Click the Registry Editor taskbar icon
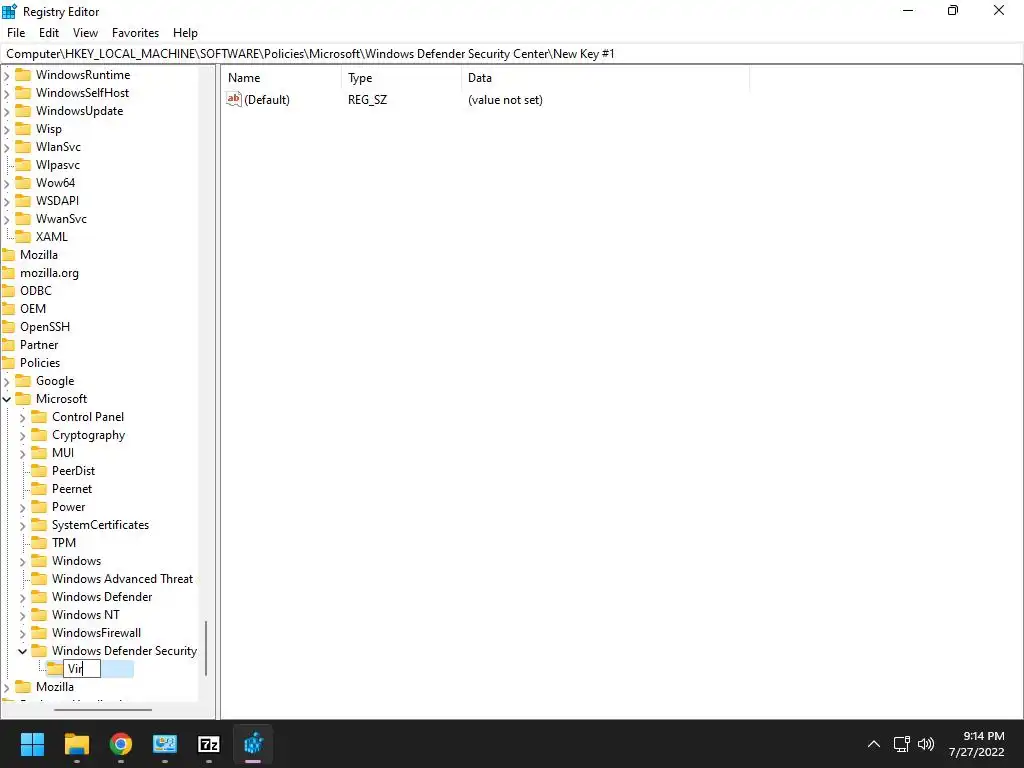 point(253,744)
